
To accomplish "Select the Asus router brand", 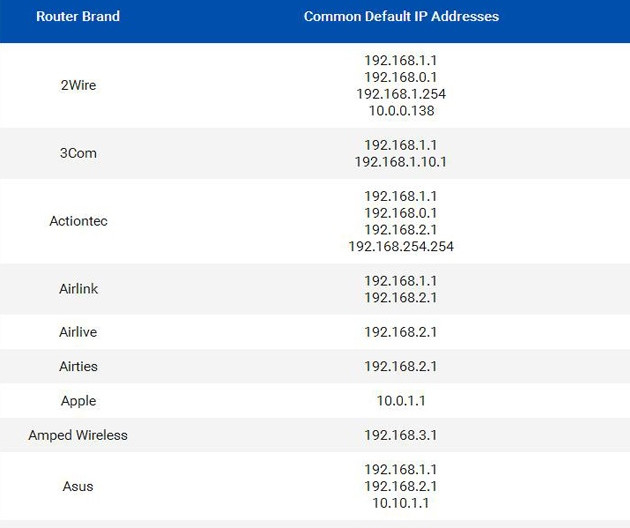I will coord(78,486).
